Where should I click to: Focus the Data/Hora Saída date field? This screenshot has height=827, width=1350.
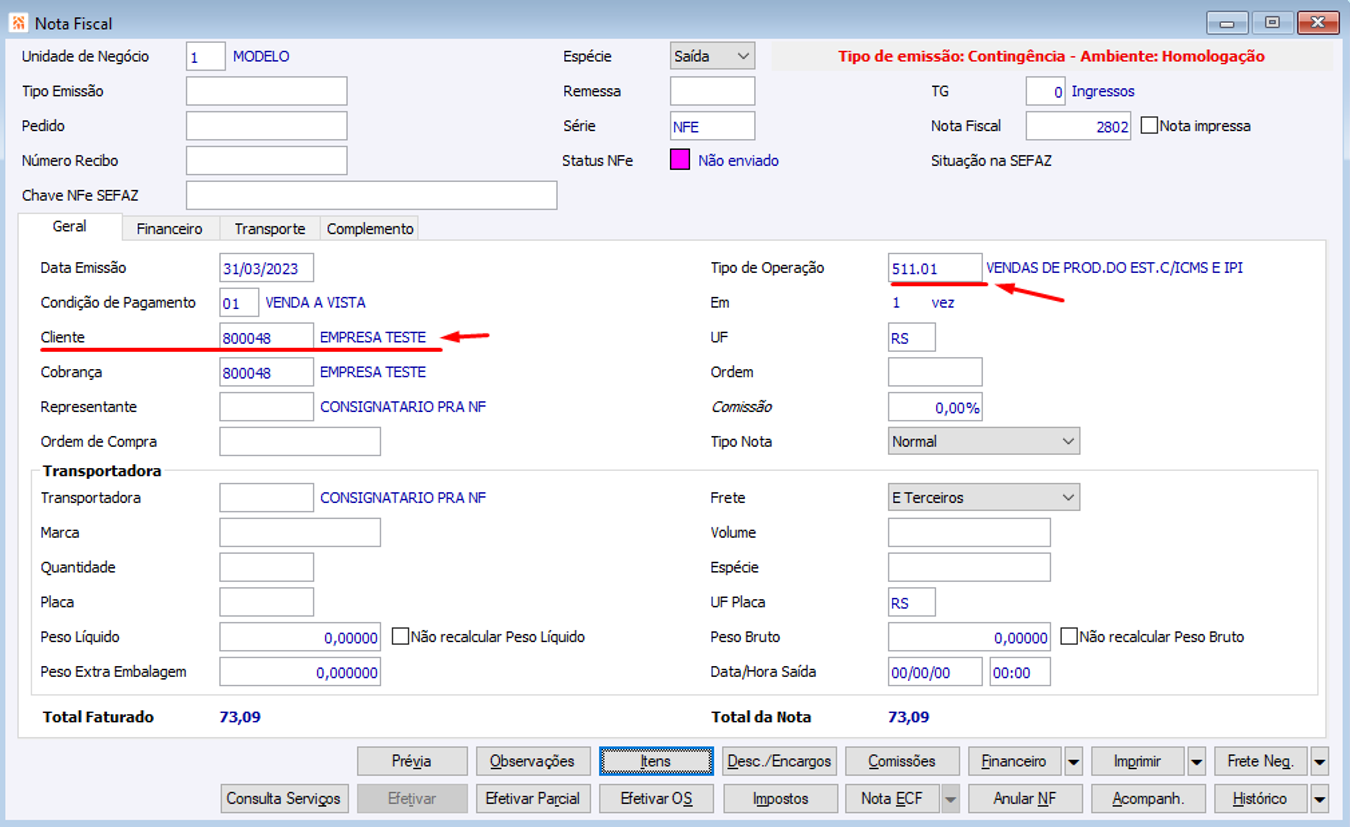(x=935, y=672)
